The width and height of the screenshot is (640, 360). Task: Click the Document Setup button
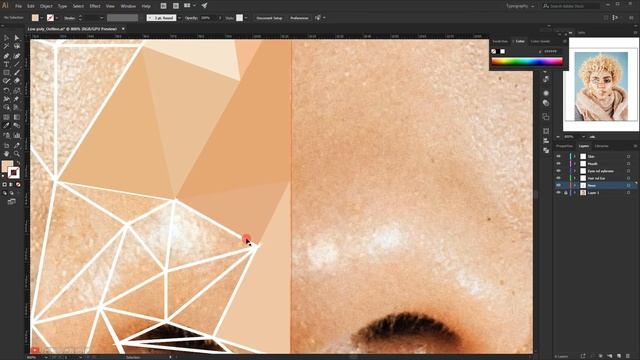pos(269,18)
